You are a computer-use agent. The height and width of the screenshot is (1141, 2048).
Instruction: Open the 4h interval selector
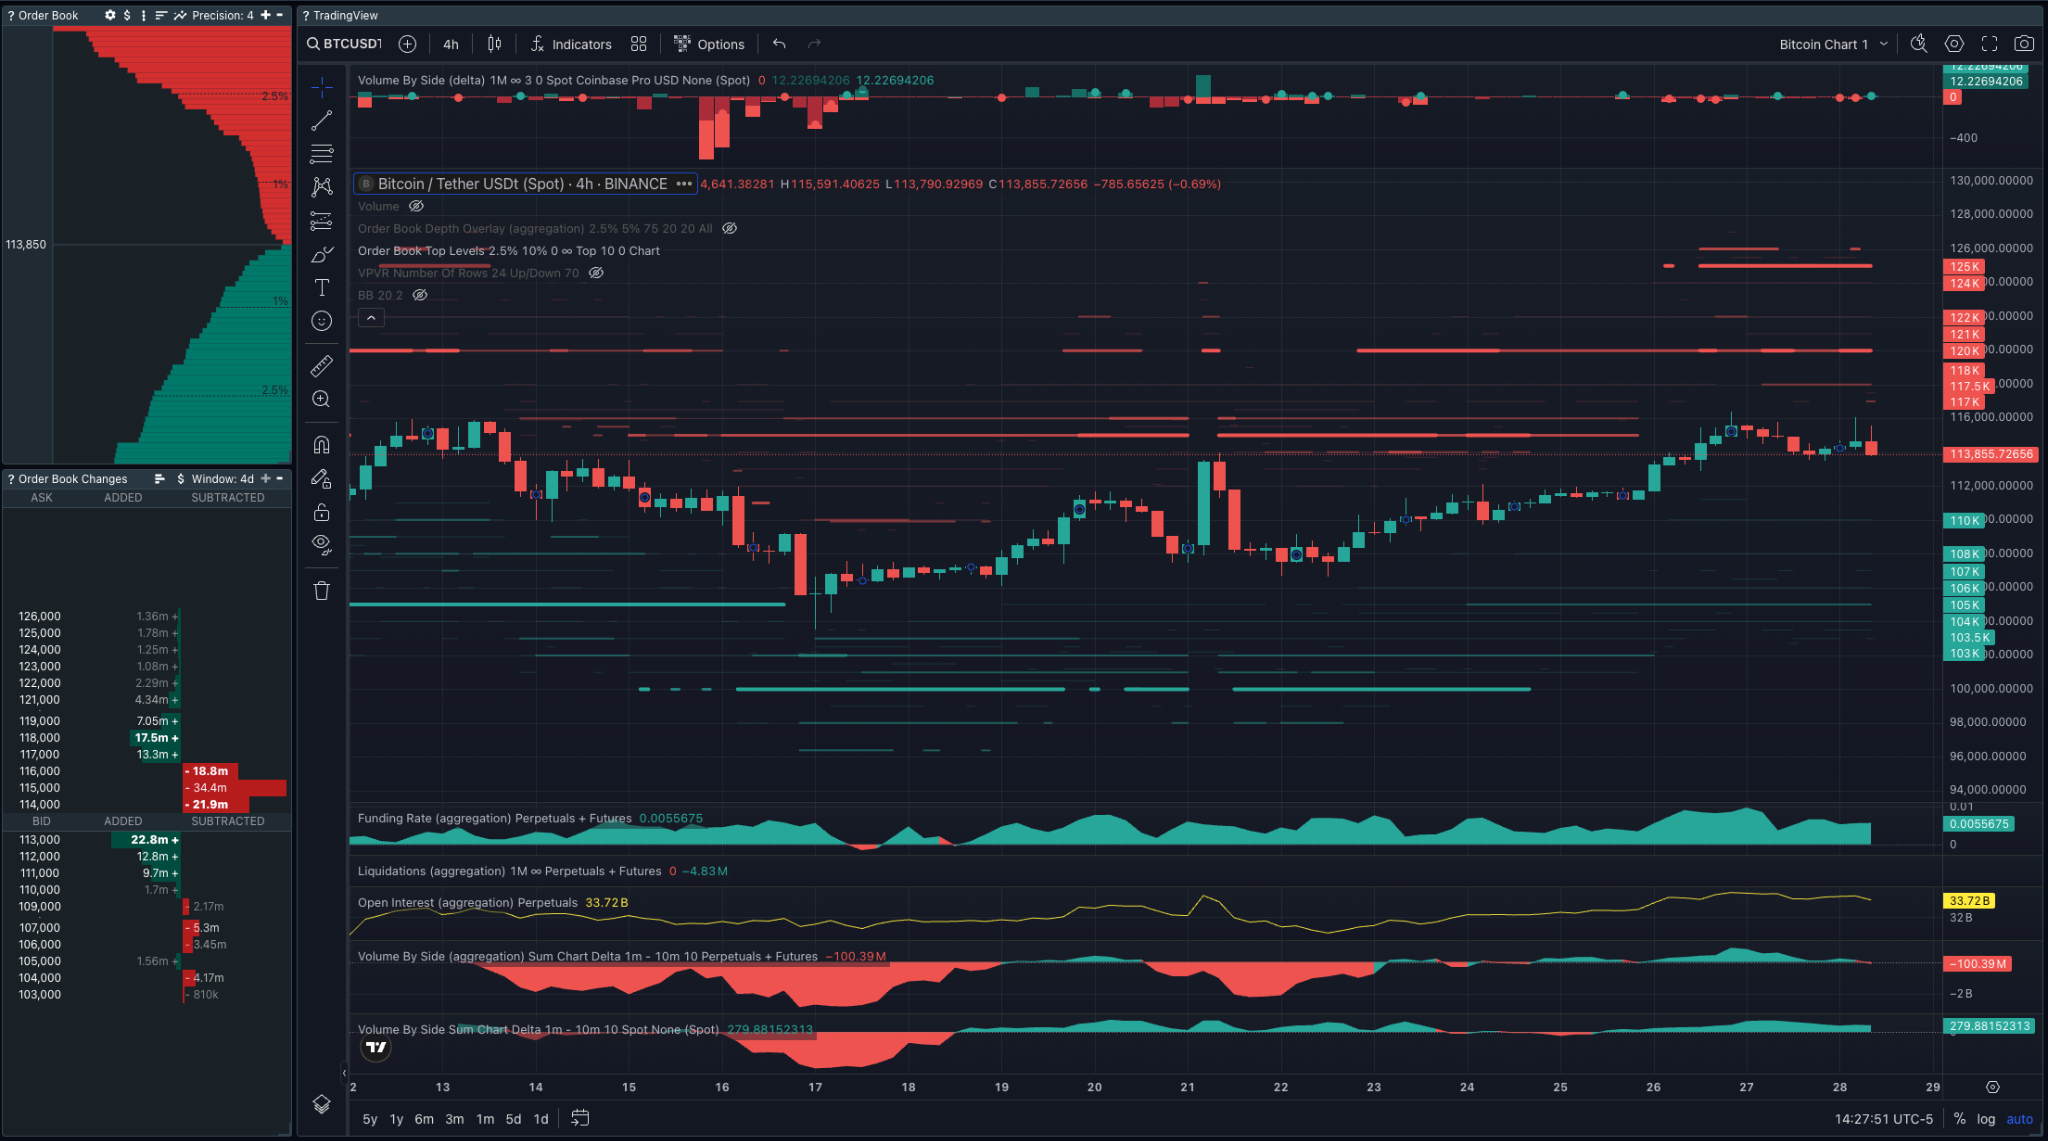coord(450,43)
